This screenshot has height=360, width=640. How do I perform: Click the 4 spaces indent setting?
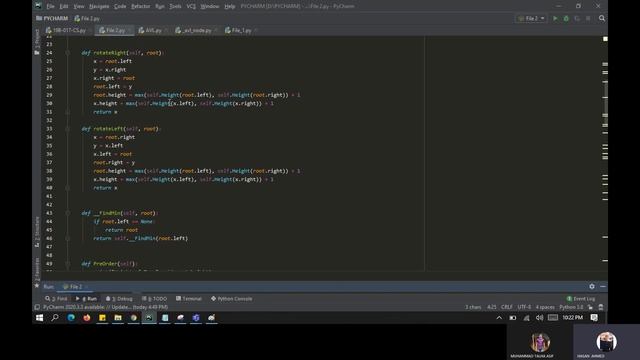545,307
